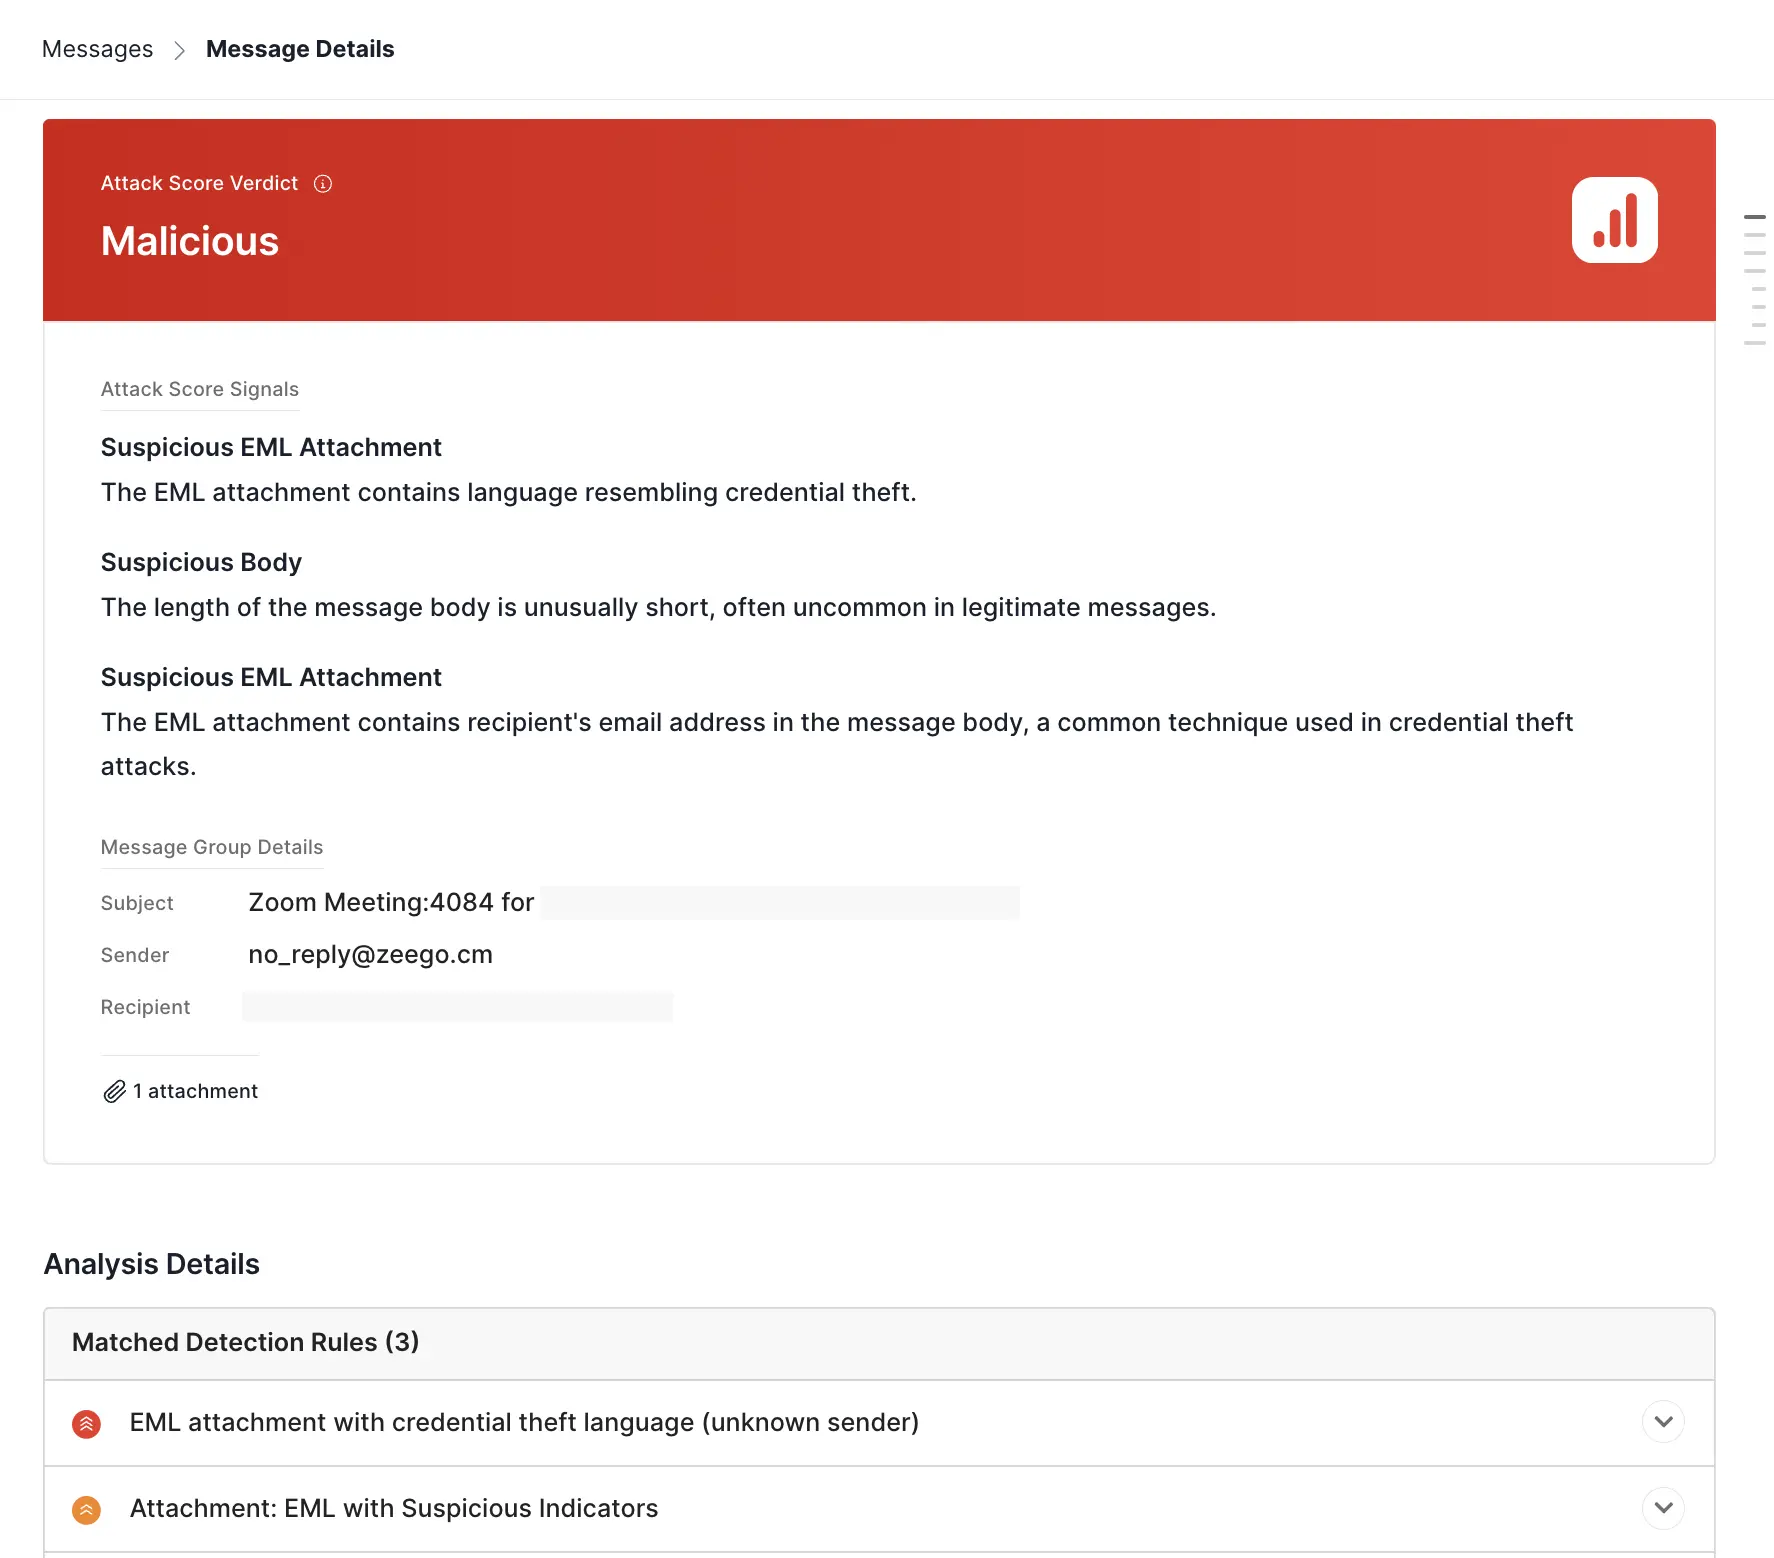
Task: Click the Analysis Details heading
Action: coord(152,1264)
